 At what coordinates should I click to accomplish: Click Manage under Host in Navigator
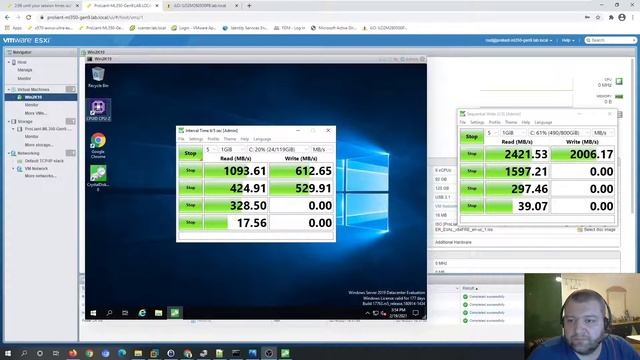tap(24, 70)
